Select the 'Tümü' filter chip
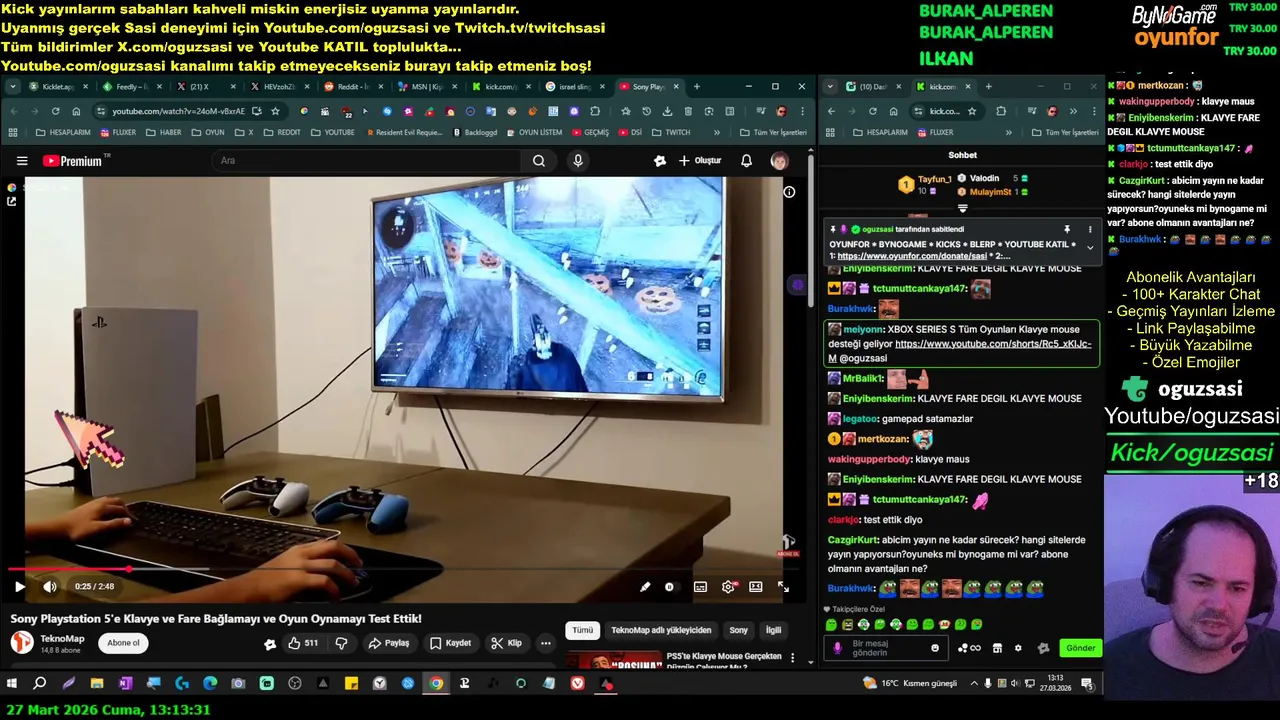 click(582, 630)
